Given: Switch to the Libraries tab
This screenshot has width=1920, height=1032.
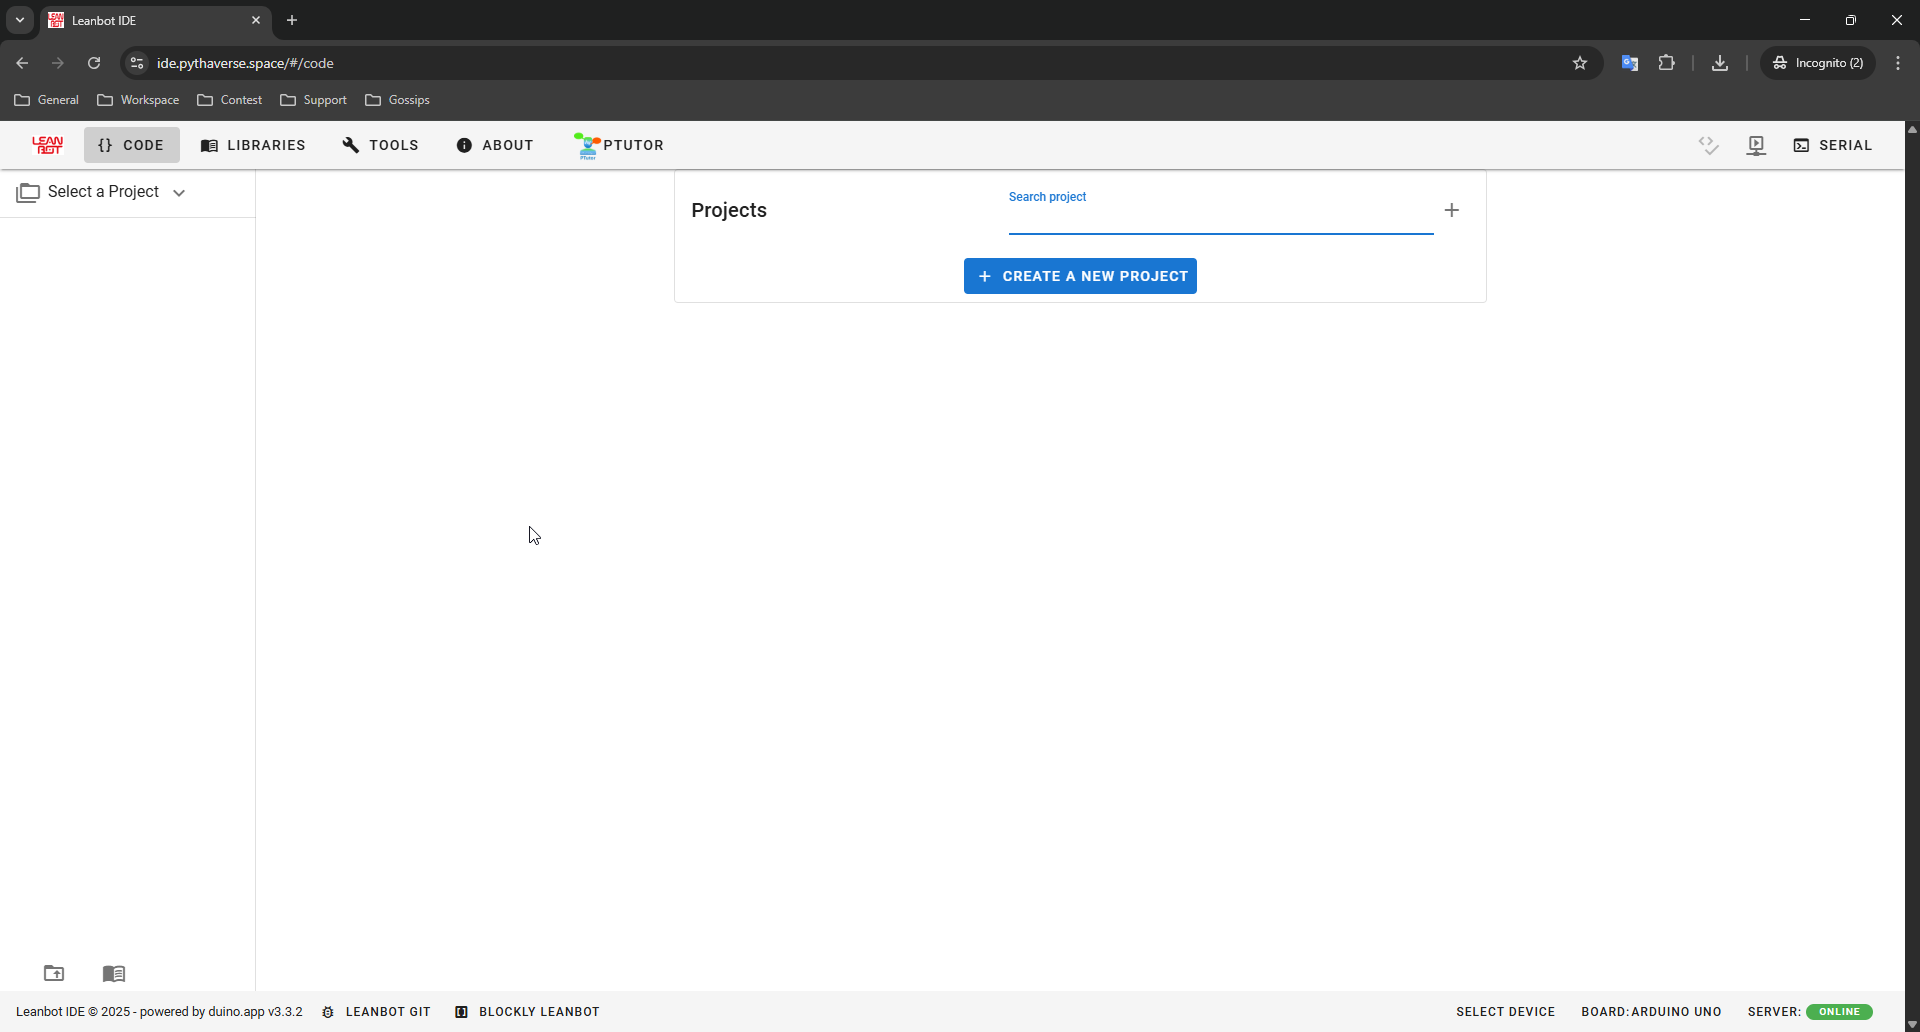Looking at the screenshot, I should [253, 145].
